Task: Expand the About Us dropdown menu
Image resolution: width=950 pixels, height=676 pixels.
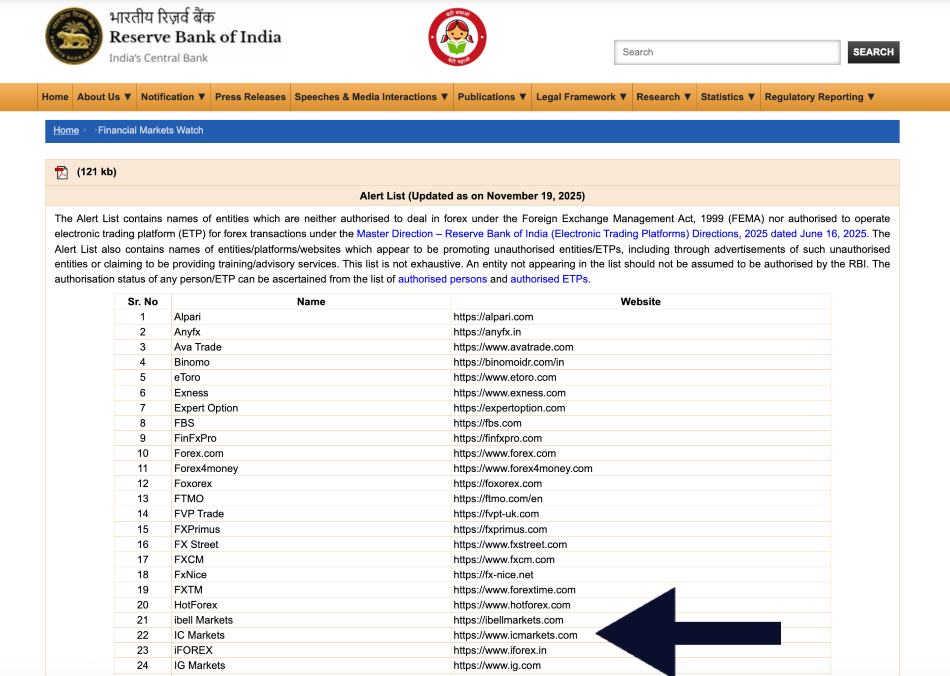Action: click(104, 97)
